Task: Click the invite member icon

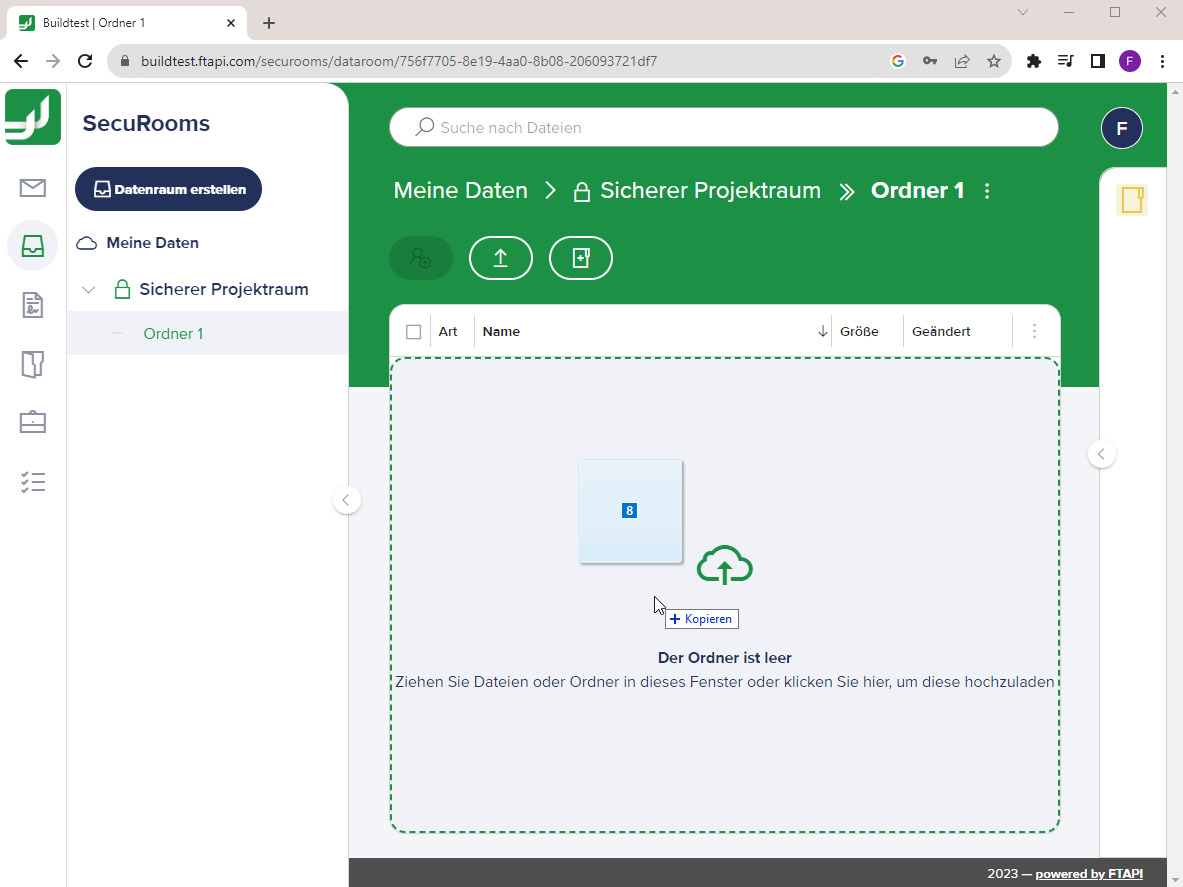Action: tap(420, 258)
